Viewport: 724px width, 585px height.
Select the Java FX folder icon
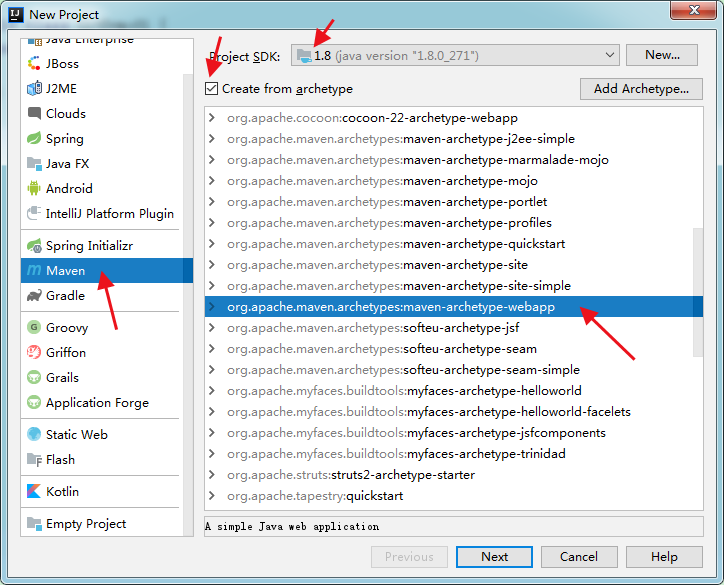[x=34, y=163]
